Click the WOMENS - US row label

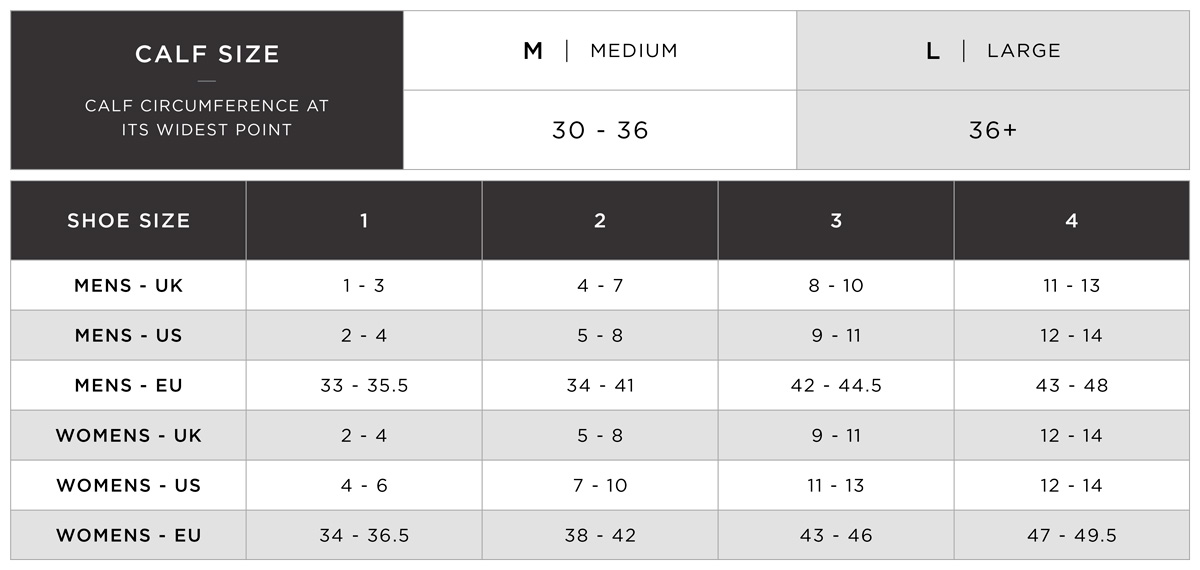(128, 485)
